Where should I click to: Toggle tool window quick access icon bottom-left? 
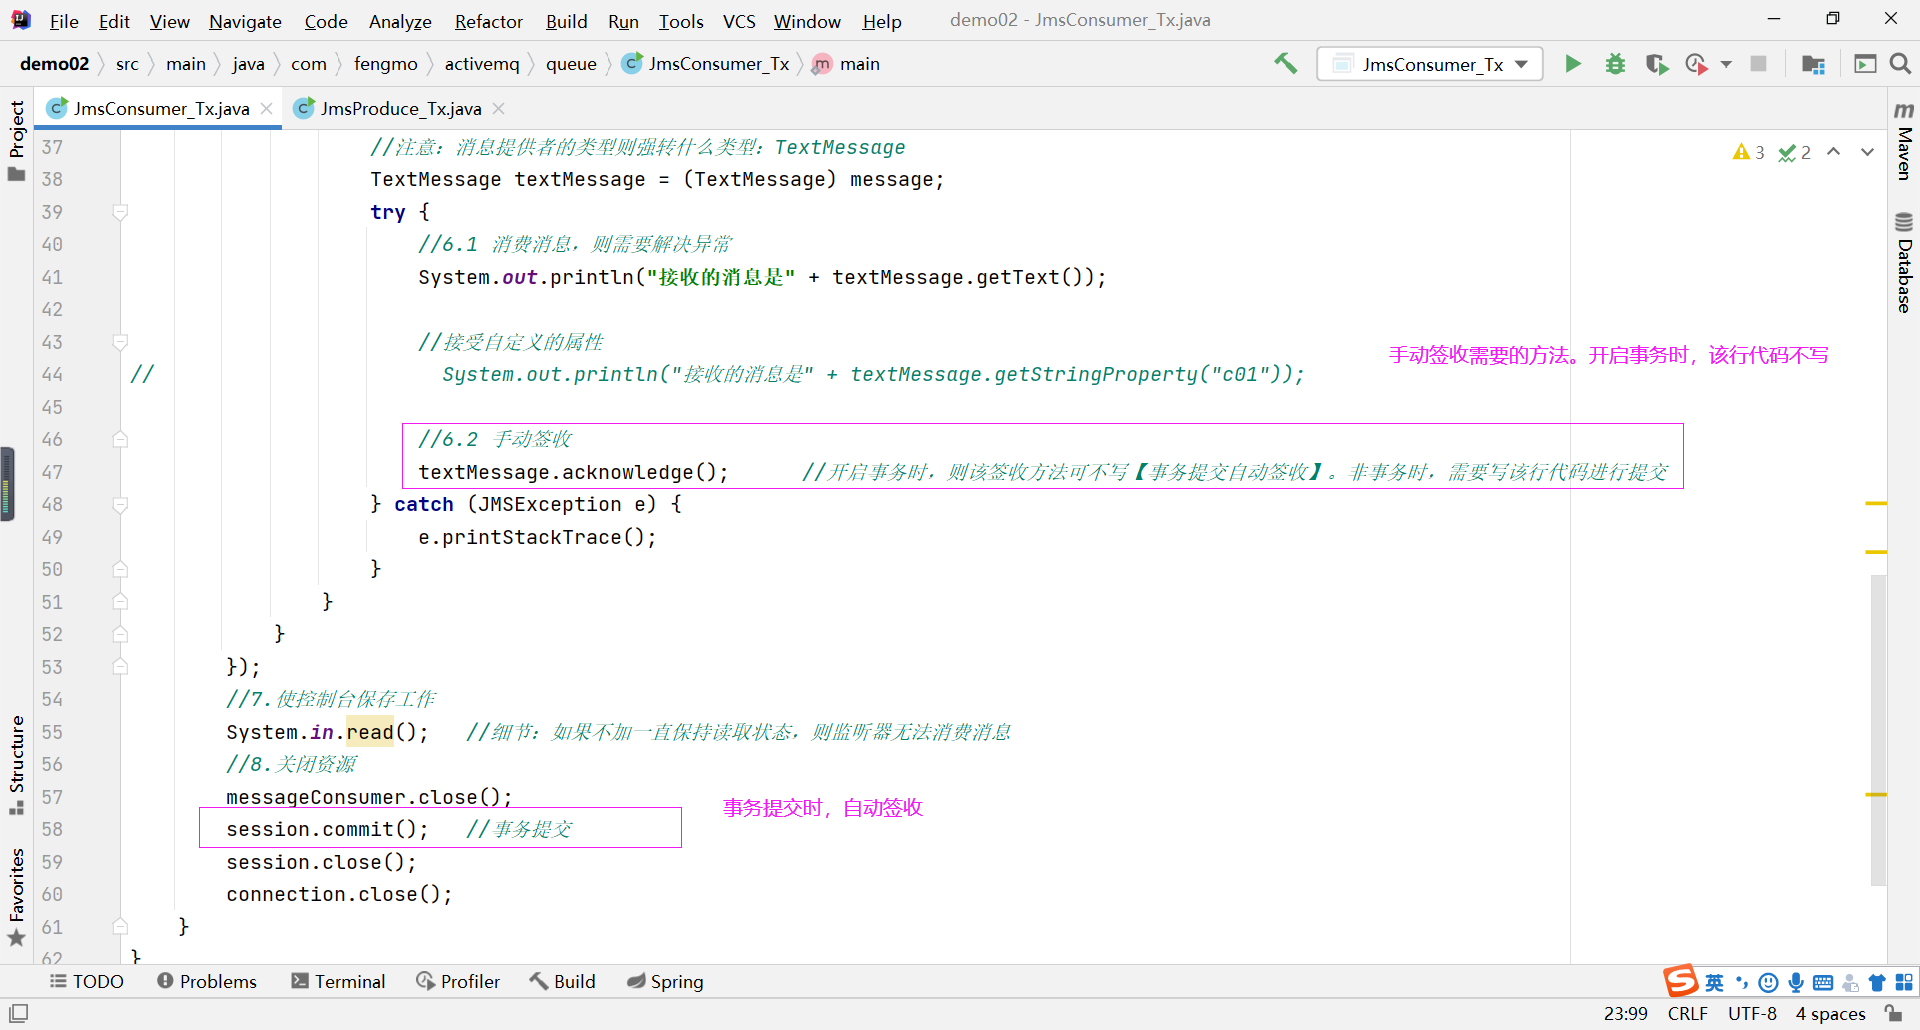coord(19,1013)
